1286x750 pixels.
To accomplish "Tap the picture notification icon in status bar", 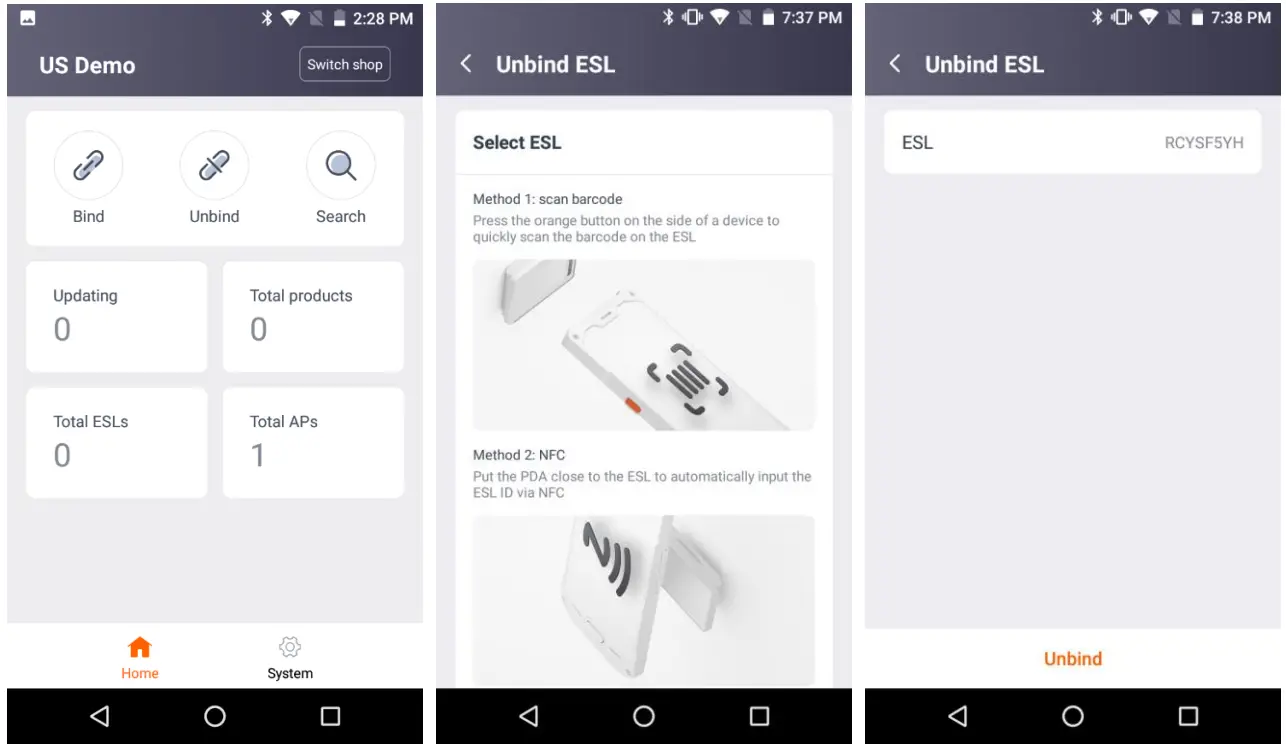I will point(27,18).
